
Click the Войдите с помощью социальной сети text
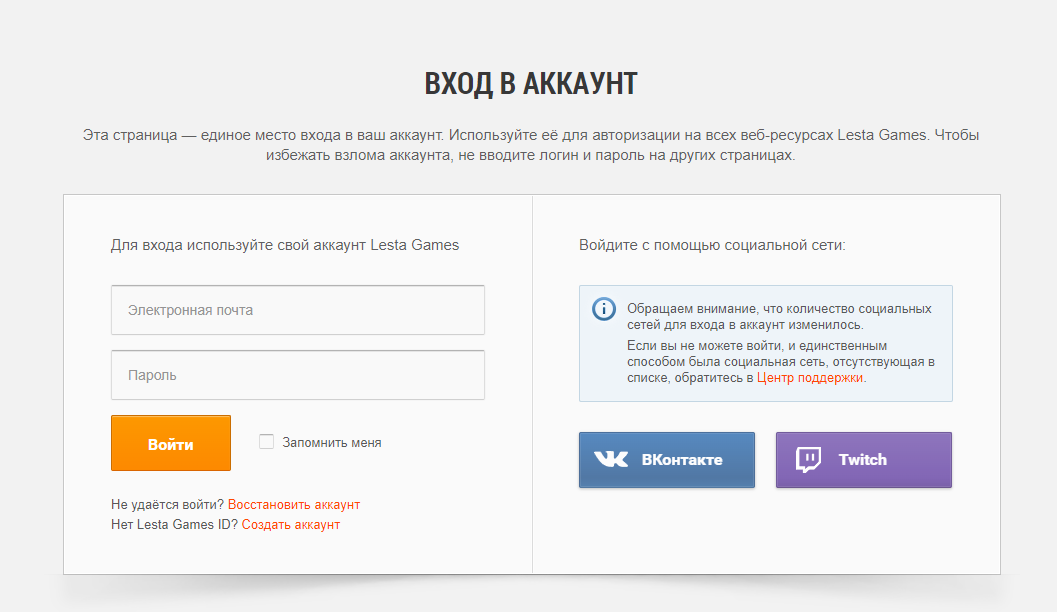pyautogui.click(x=712, y=245)
